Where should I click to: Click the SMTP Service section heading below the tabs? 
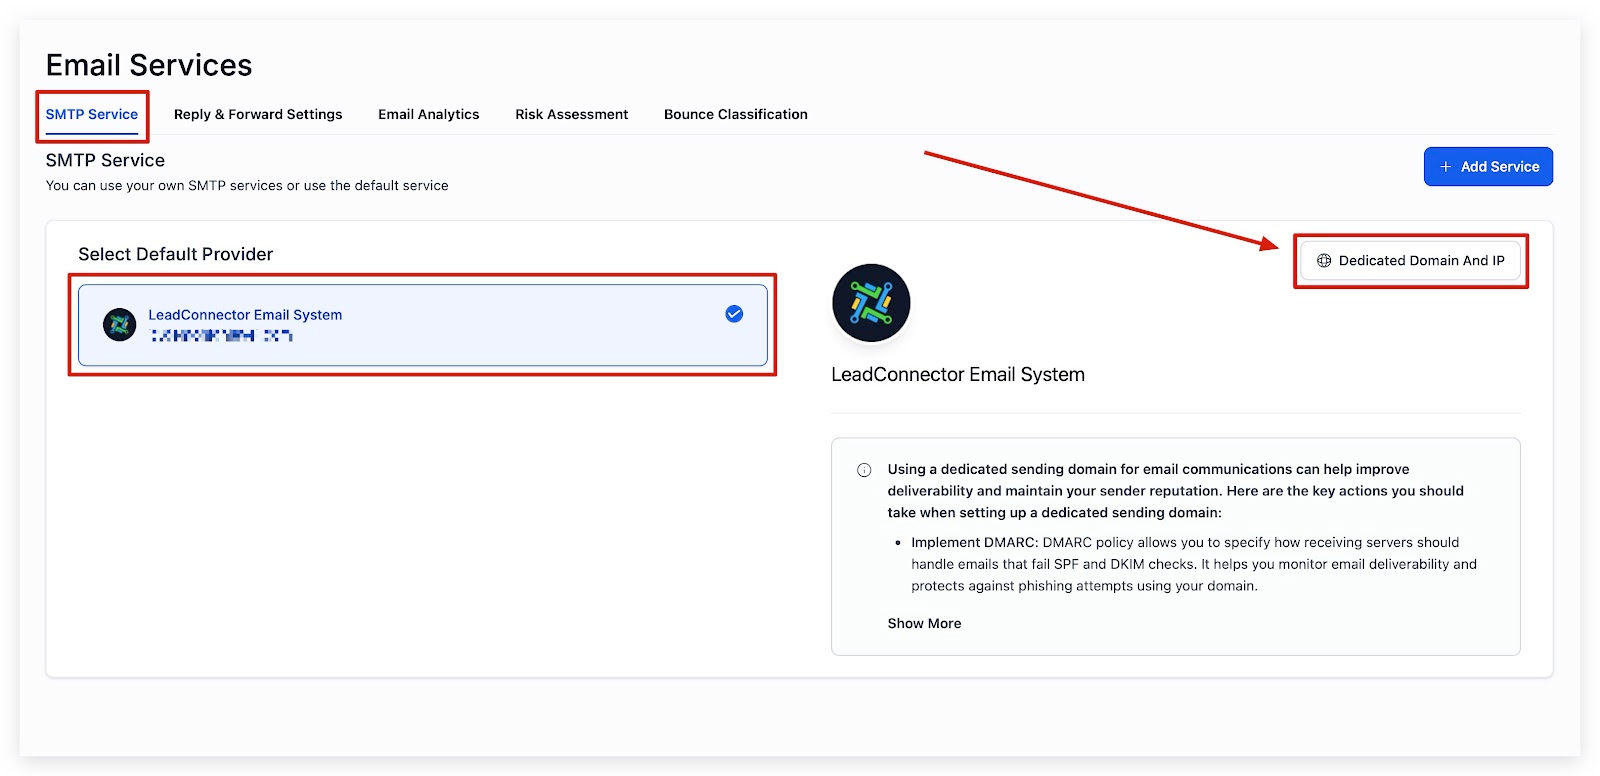click(x=105, y=160)
